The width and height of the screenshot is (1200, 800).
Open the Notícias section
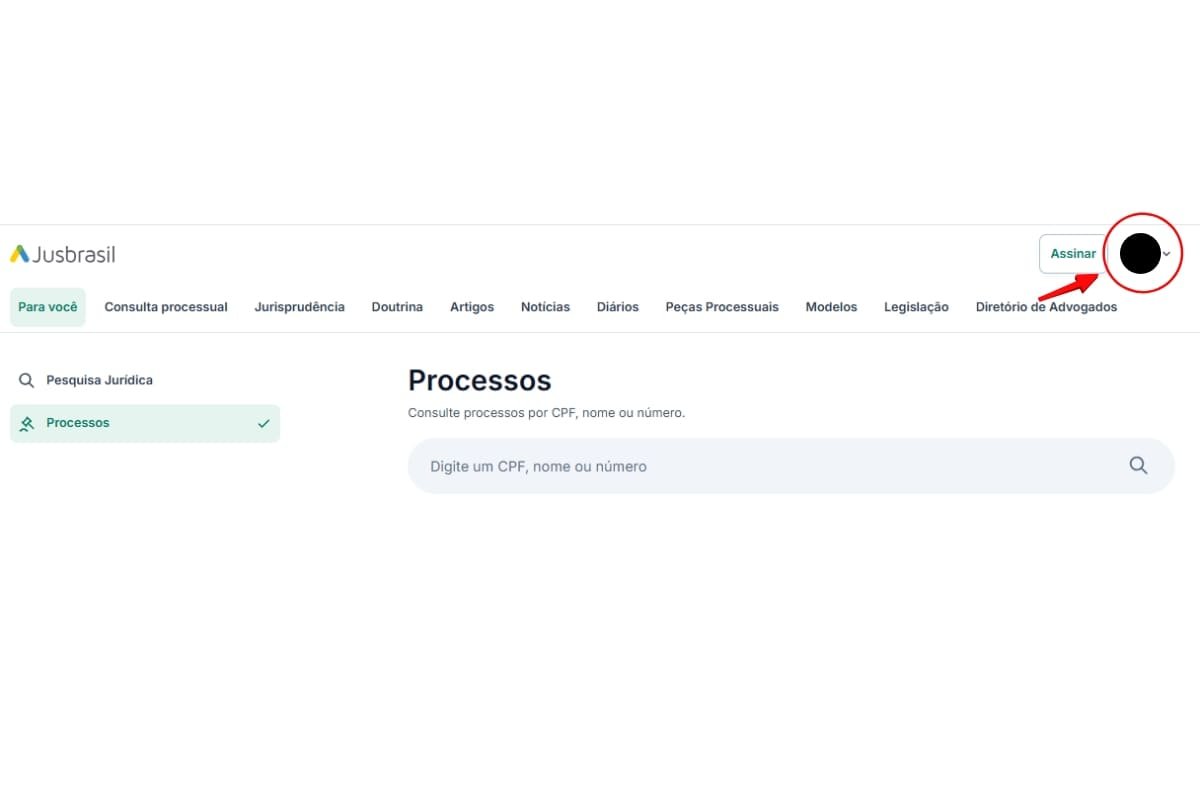point(545,307)
